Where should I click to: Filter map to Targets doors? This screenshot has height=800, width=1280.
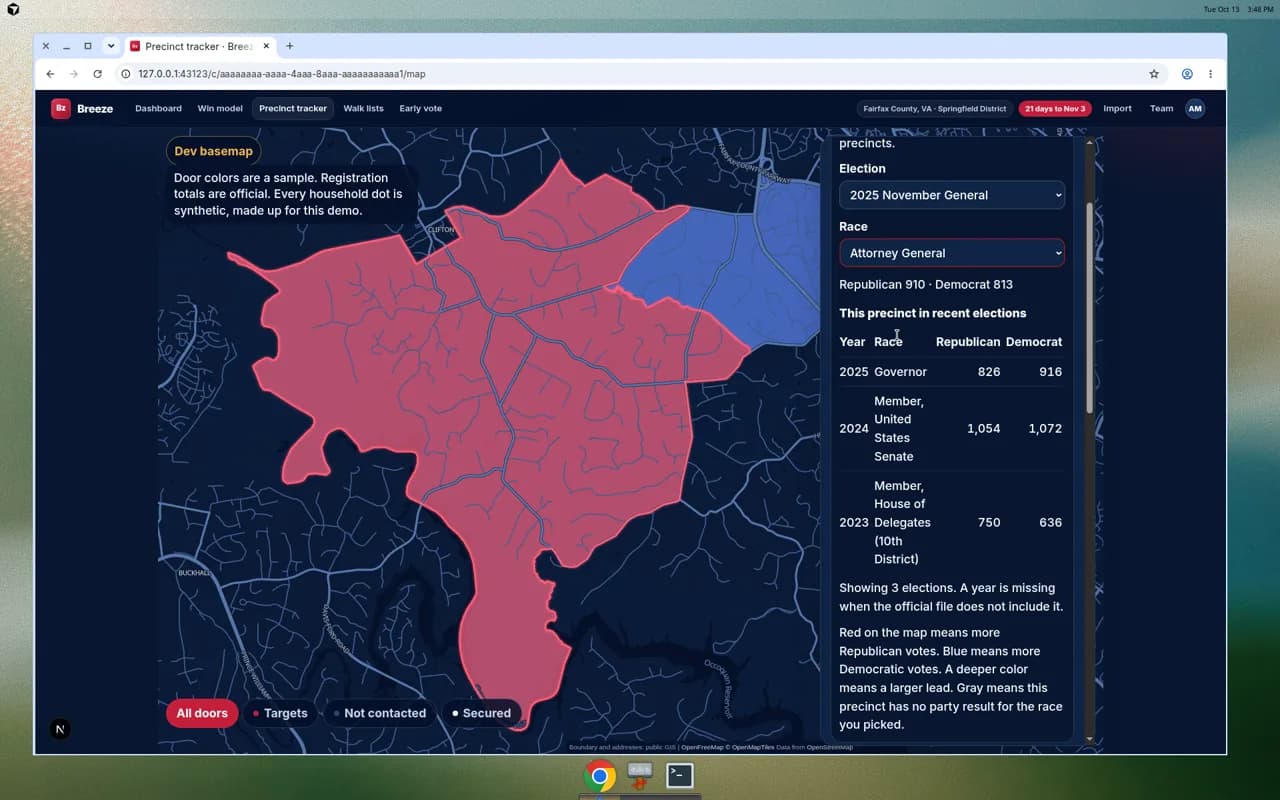280,713
